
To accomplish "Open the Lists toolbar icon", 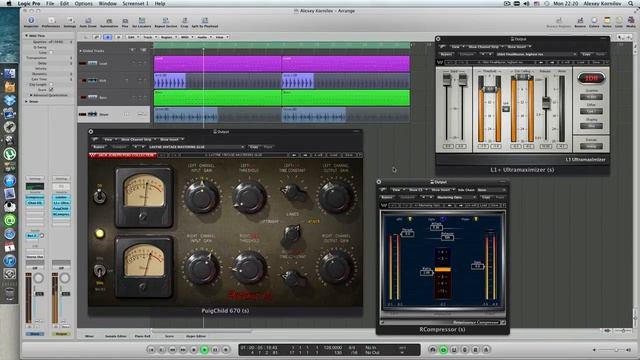I will (x=619, y=22).
